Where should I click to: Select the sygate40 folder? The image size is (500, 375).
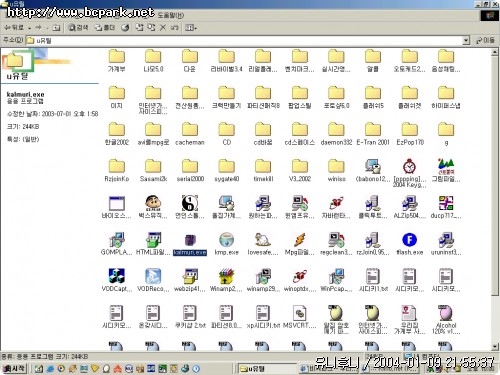coord(226,166)
